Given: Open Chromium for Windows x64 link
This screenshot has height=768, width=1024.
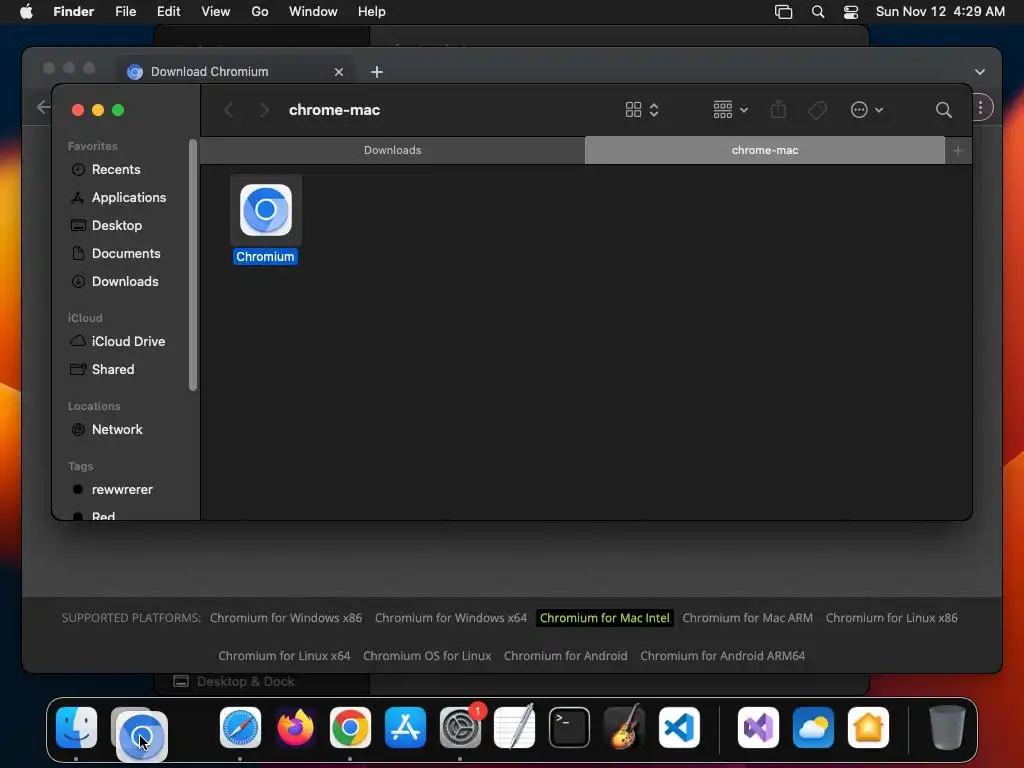Looking at the screenshot, I should 451,618.
